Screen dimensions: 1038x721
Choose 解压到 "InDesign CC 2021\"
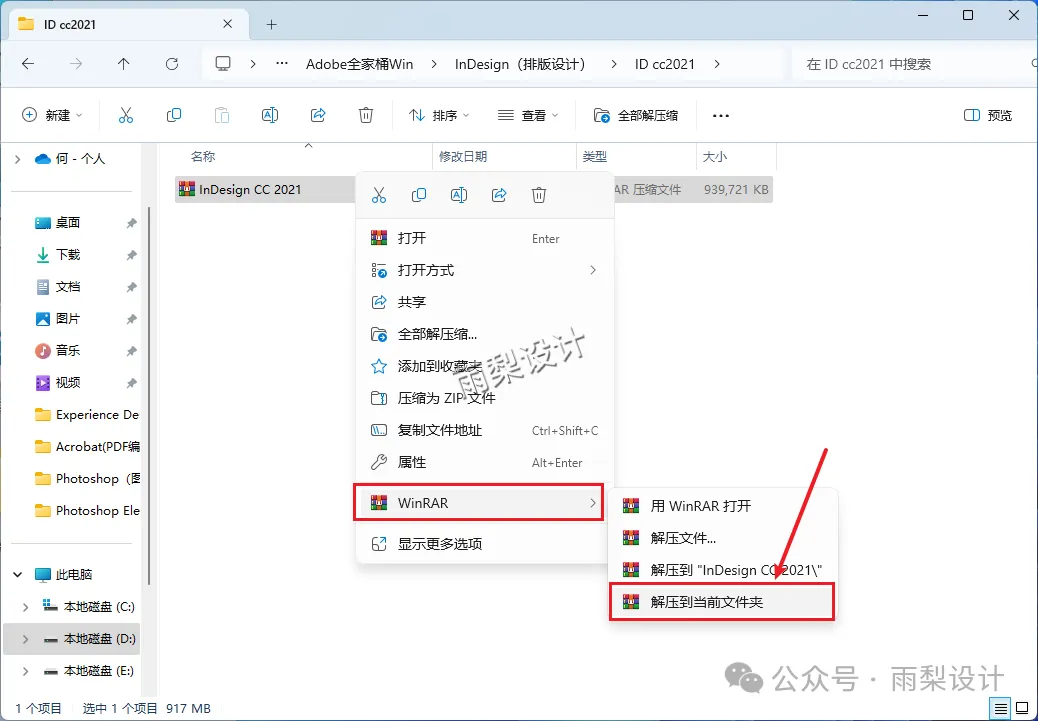[x=723, y=570]
